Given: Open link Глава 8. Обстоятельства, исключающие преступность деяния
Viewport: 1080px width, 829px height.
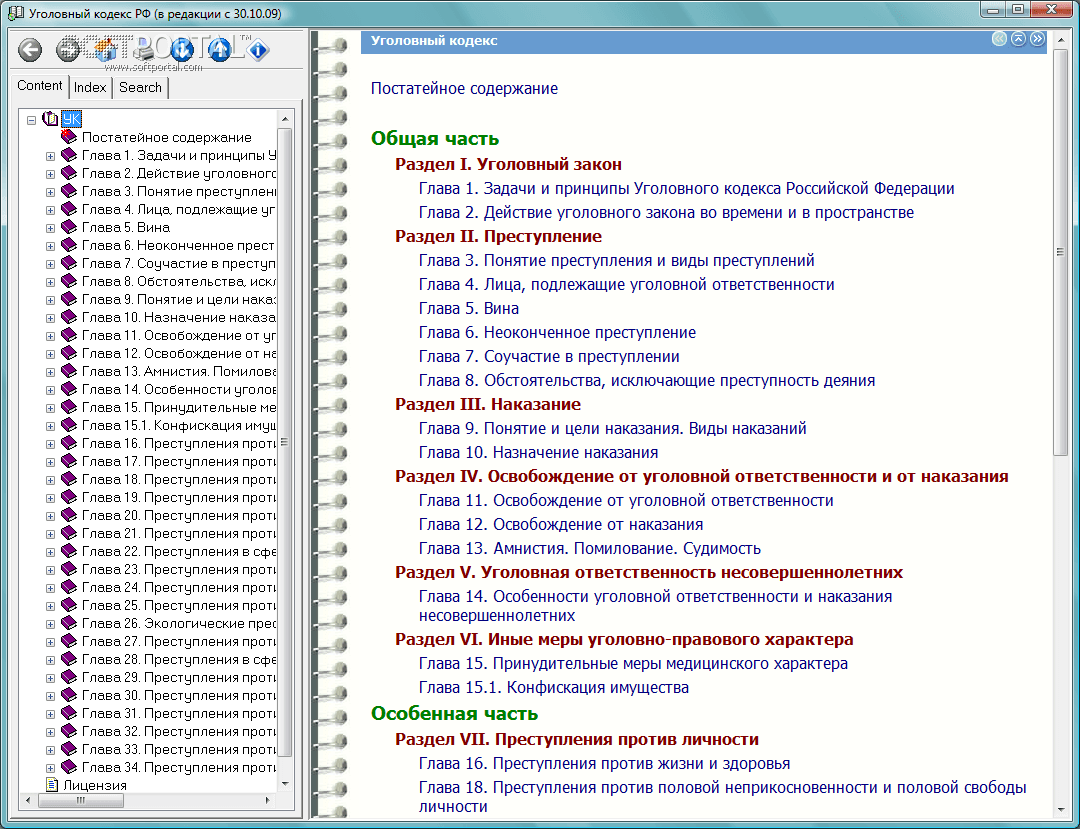Looking at the screenshot, I should click(647, 380).
